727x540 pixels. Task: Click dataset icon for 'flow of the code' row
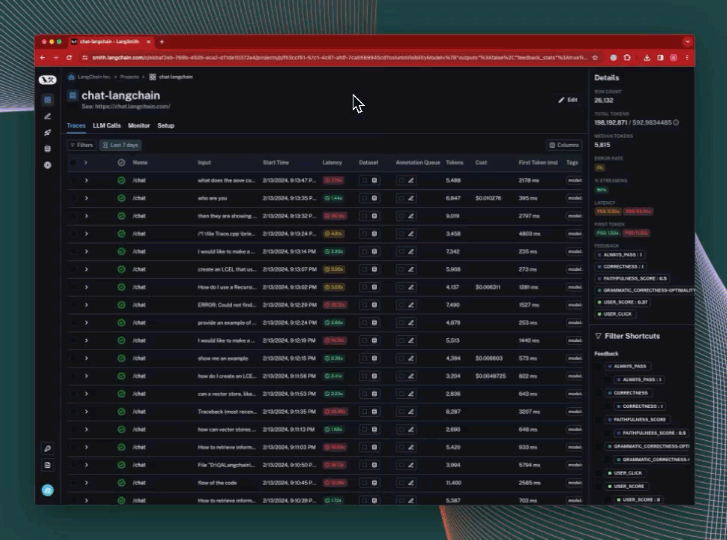(x=374, y=483)
